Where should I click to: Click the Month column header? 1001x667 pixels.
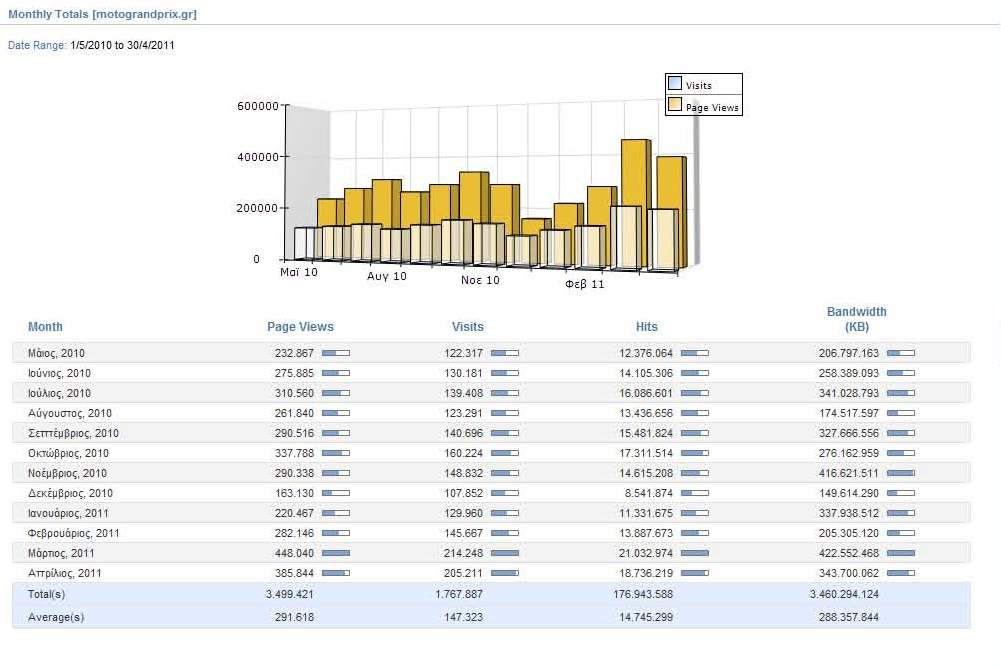pyautogui.click(x=45, y=327)
